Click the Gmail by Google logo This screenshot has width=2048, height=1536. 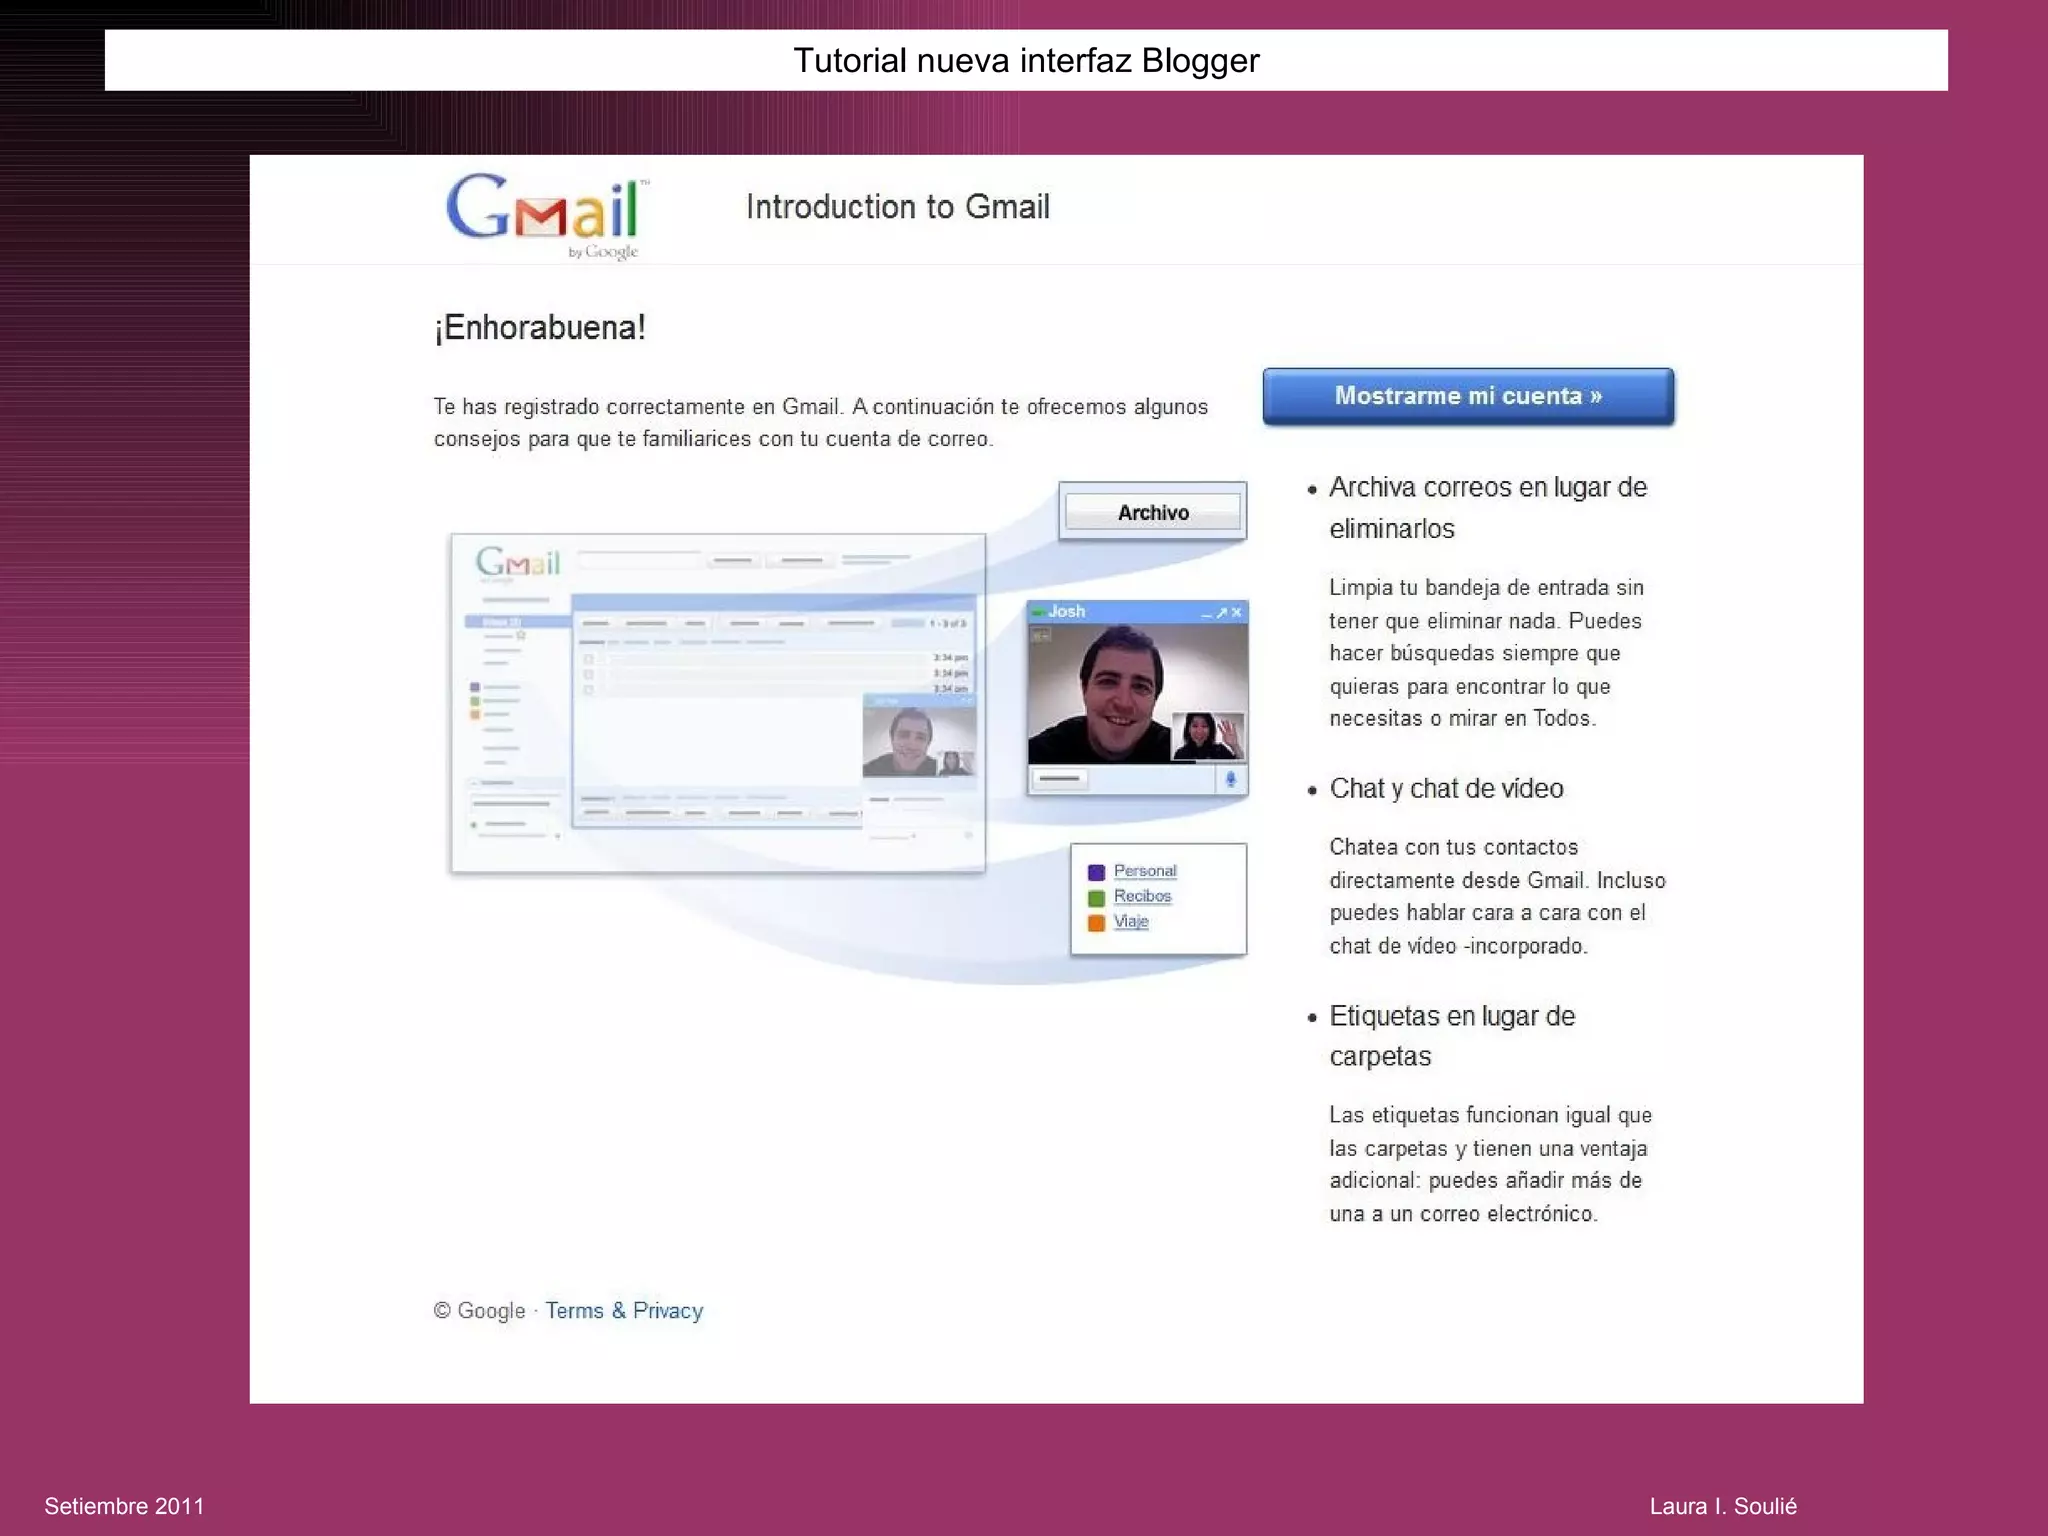pyautogui.click(x=546, y=214)
